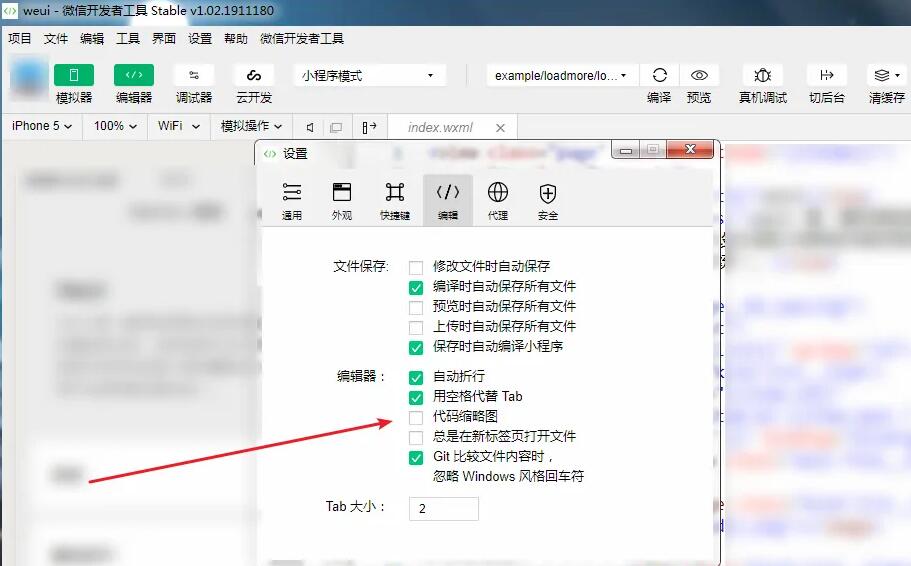Open the Tools (工具) menu
Viewport: 911px width, 566px height.
click(x=128, y=38)
